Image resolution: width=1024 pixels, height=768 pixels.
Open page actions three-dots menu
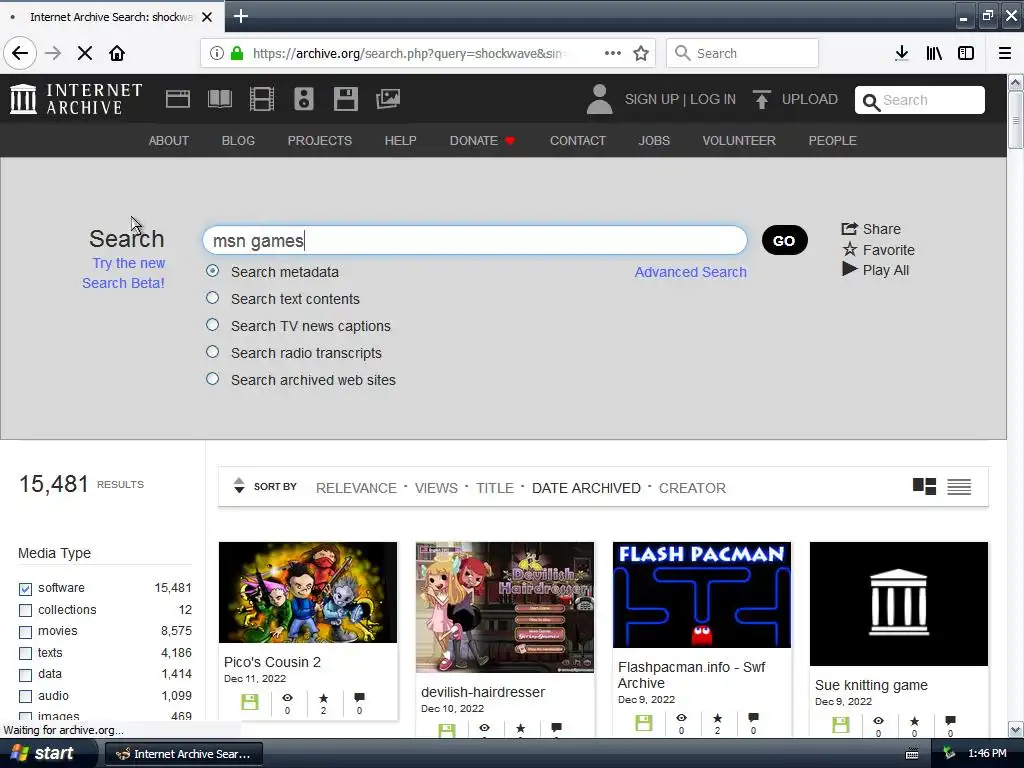[613, 53]
